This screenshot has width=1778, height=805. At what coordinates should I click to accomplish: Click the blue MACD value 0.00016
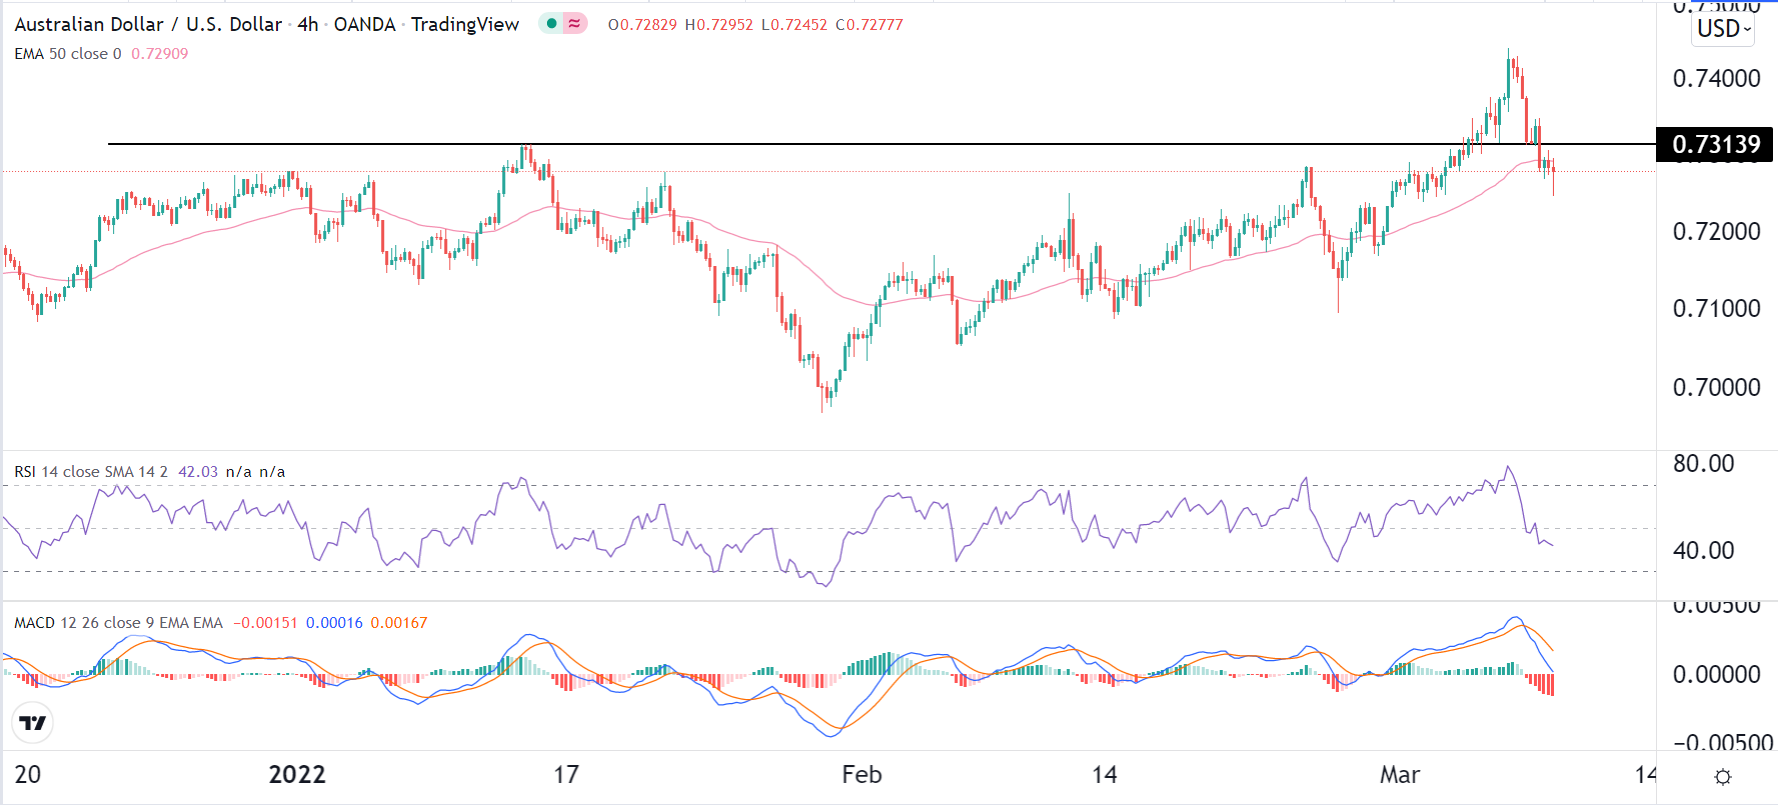[x=334, y=623]
